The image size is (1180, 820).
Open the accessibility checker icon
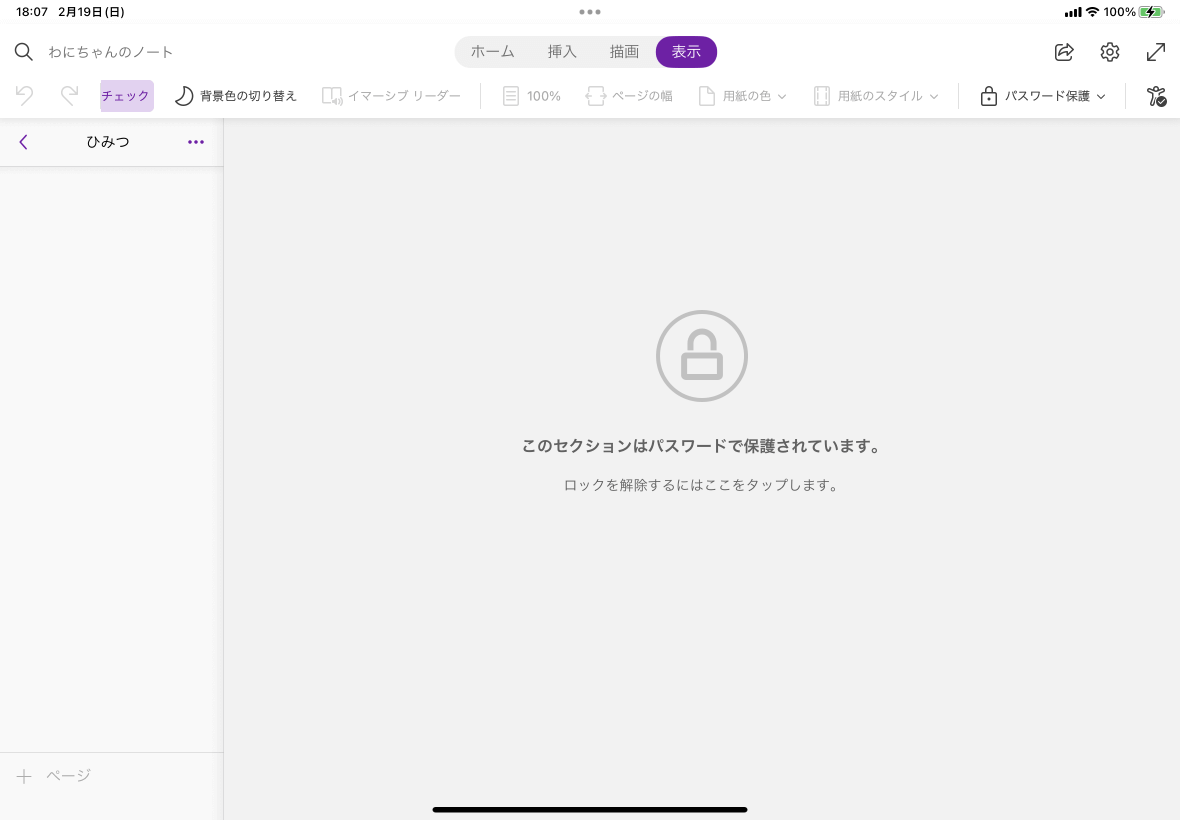1157,96
